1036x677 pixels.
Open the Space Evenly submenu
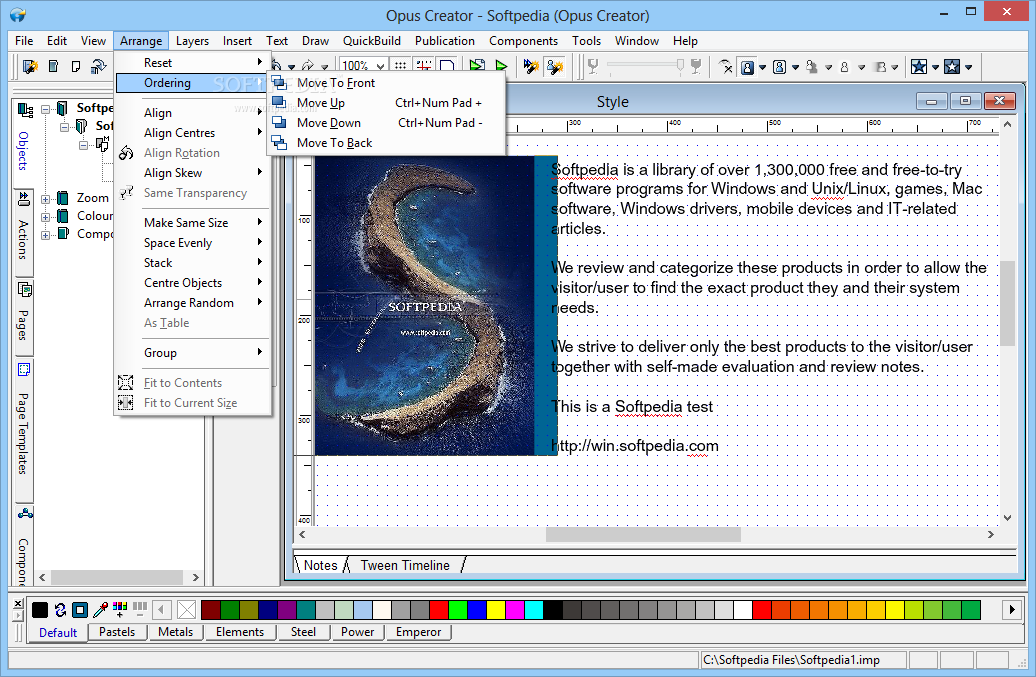pyautogui.click(x=193, y=243)
